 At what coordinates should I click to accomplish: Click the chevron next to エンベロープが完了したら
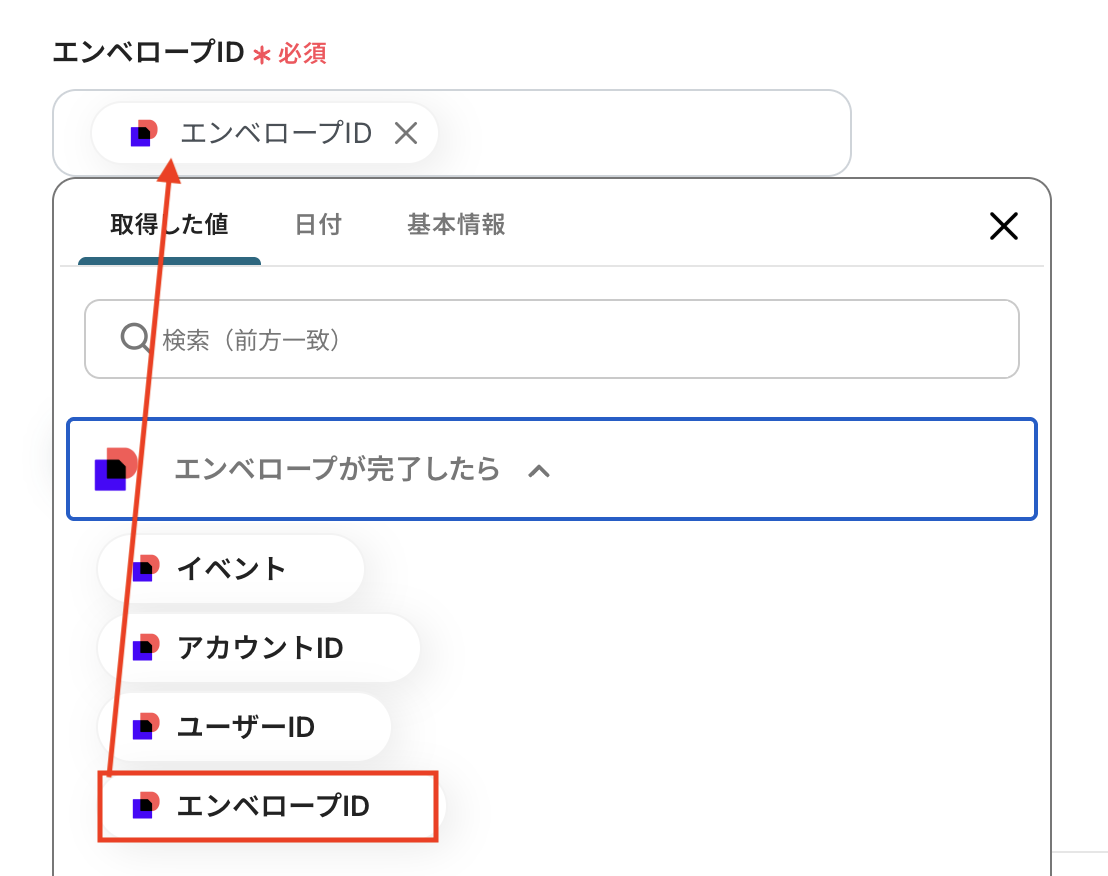pos(538,470)
